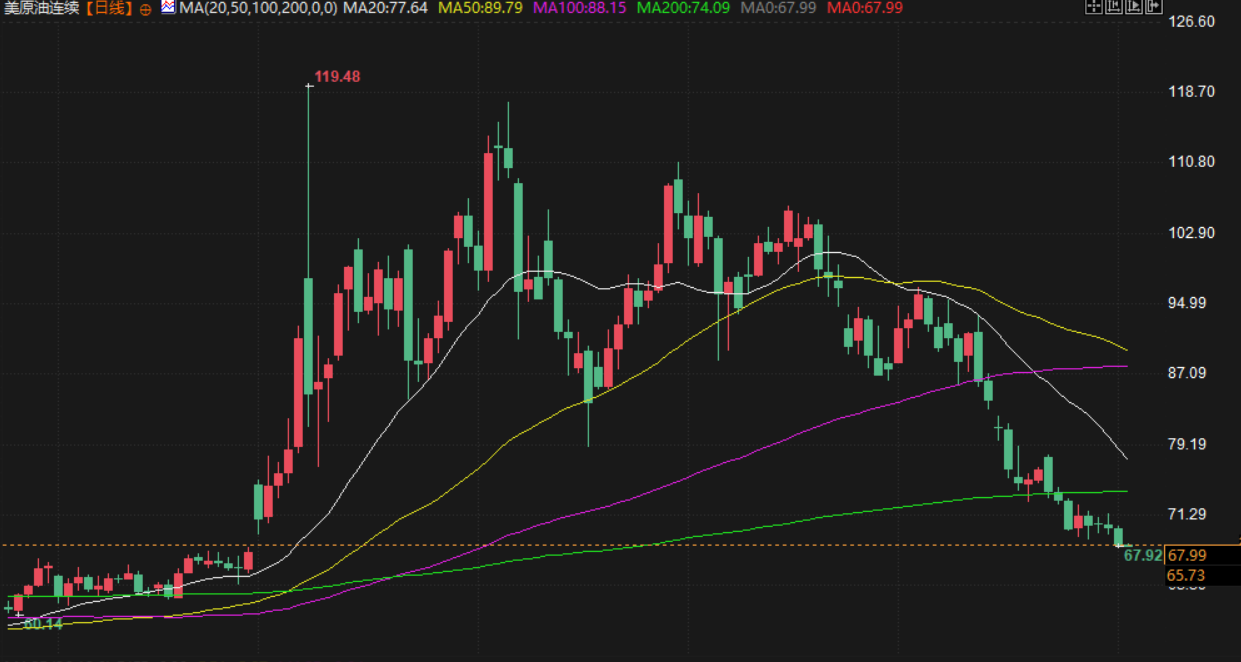Select the yellow MA50:89.79 label
Screen dimensions: 1241x662
click(x=480, y=8)
